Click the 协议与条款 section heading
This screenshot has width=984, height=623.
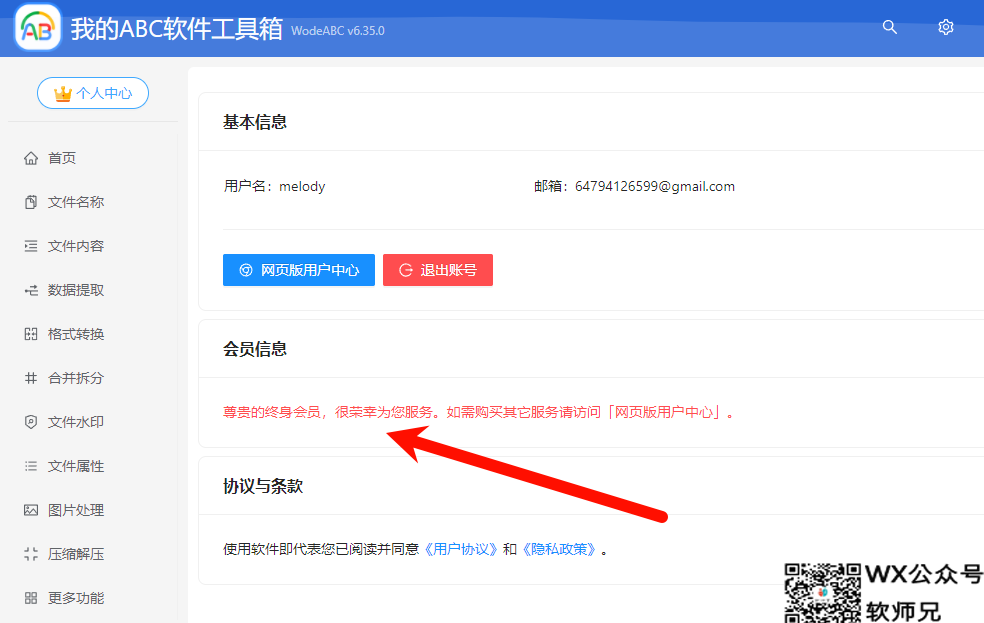pos(263,486)
